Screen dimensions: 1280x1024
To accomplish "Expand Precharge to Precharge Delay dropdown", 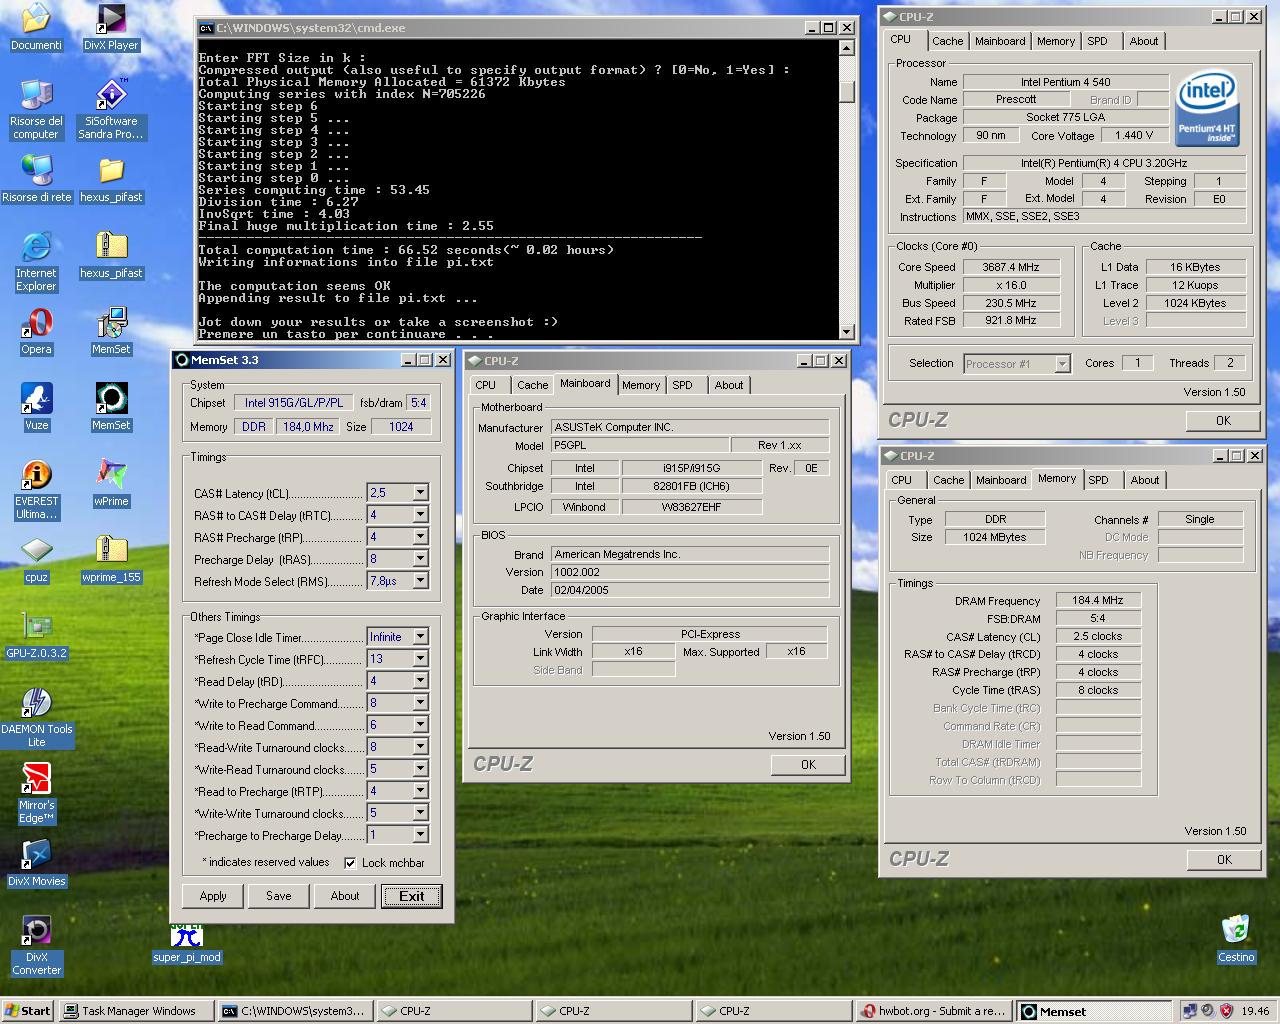I will 420,834.
